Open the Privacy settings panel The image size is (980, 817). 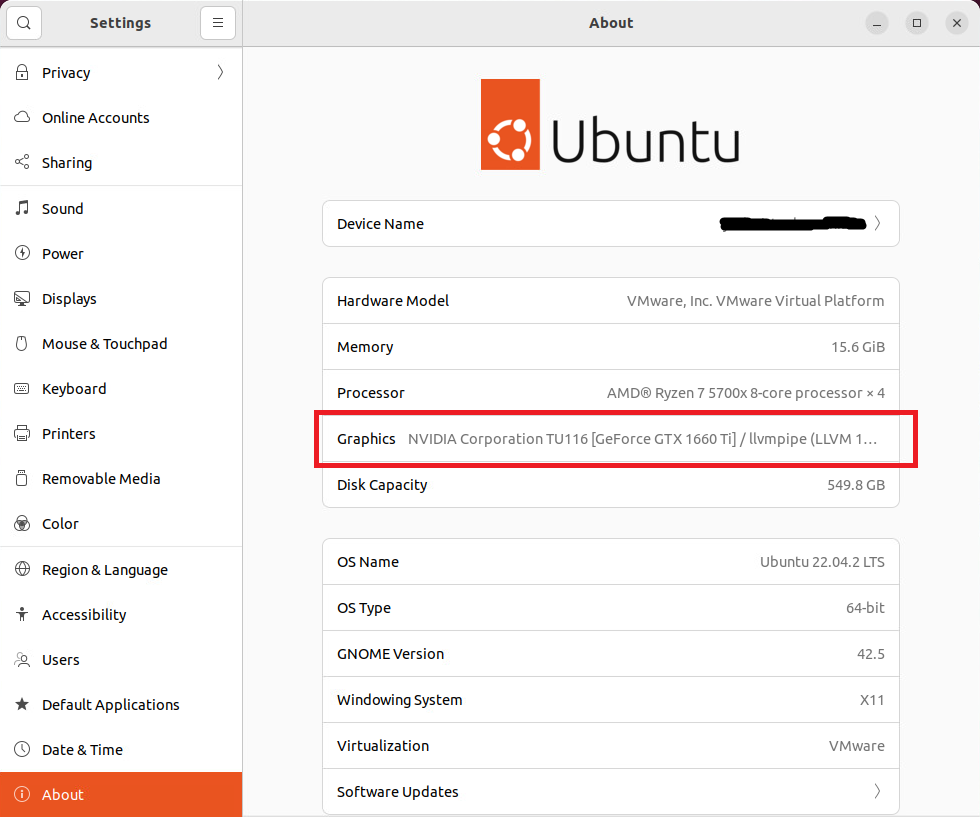[121, 73]
